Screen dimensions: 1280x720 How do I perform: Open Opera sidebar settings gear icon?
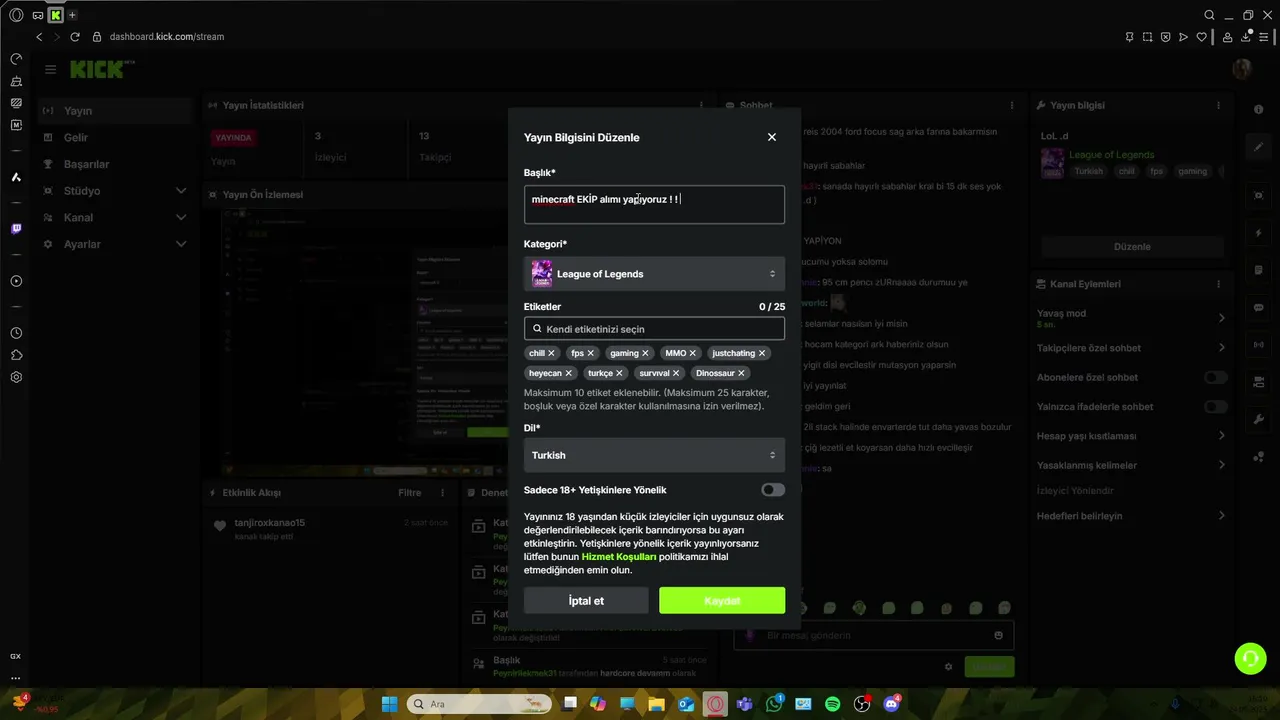(x=16, y=377)
